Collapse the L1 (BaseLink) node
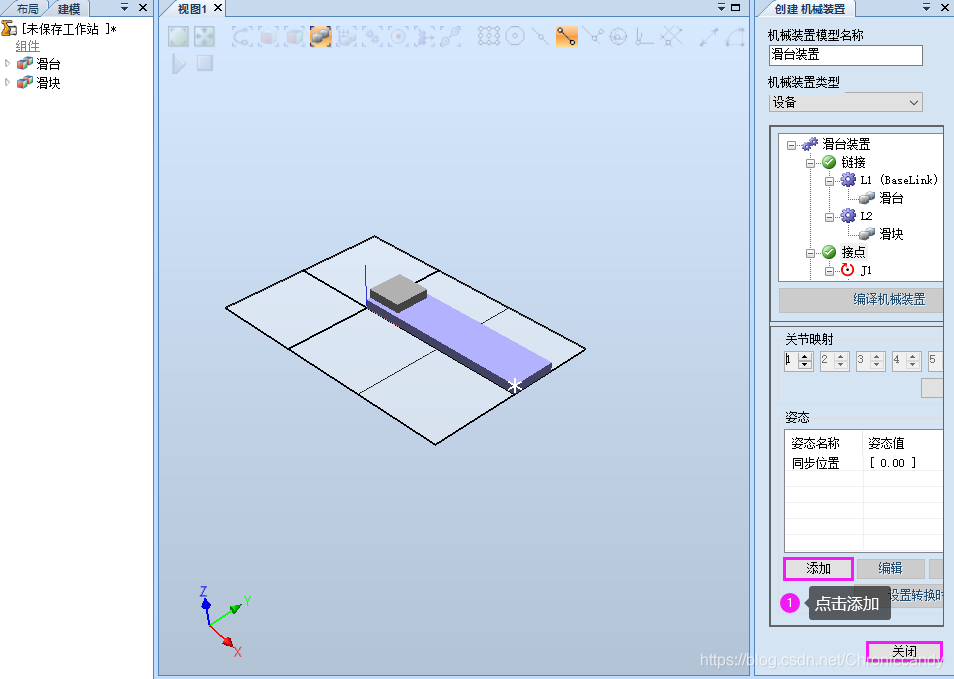 coord(829,181)
